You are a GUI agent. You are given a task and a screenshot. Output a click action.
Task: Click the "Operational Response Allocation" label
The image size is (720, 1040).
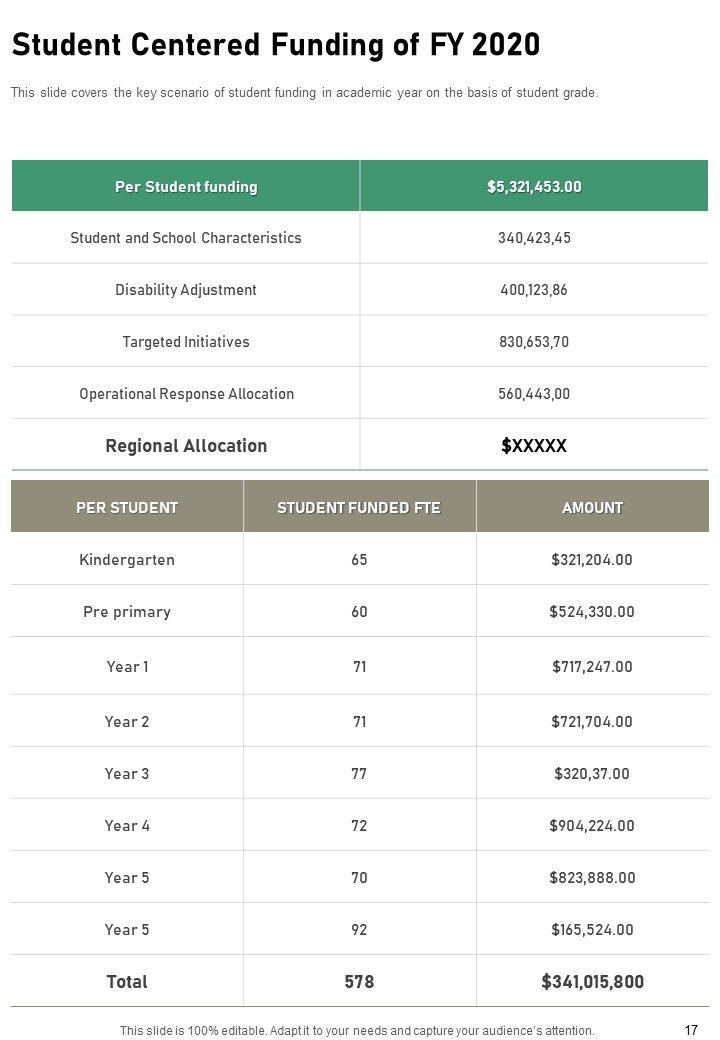[x=186, y=394]
